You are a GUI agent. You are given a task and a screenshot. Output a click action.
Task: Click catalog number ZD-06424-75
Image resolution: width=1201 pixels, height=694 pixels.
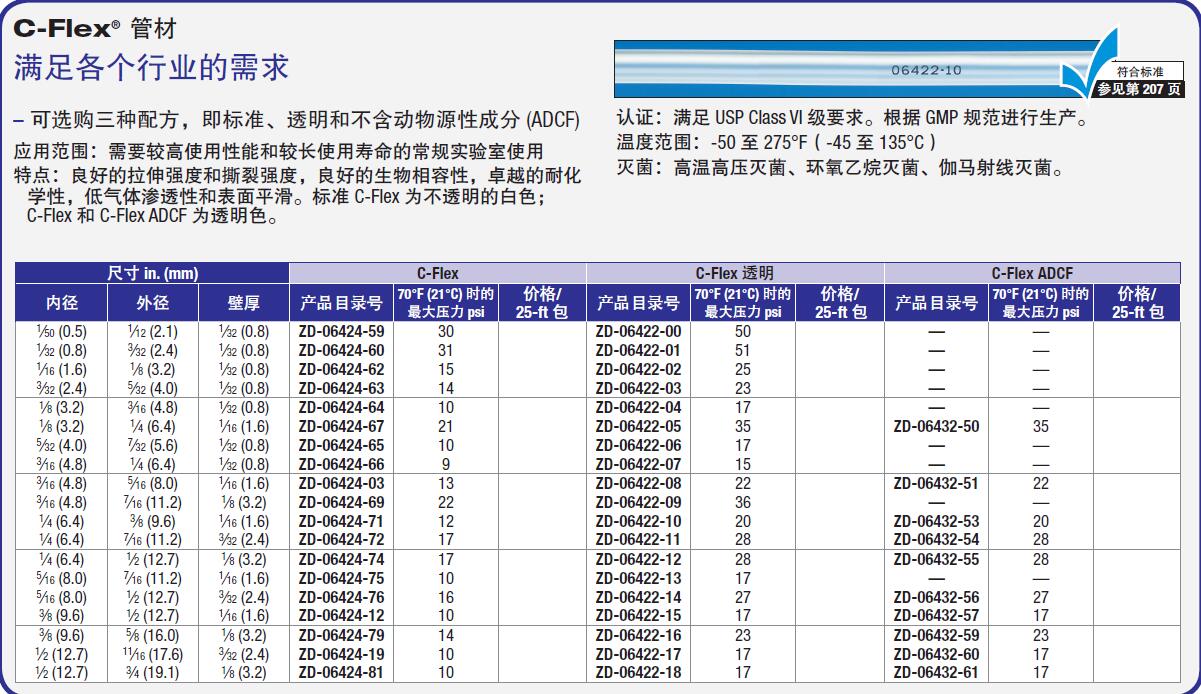(341, 578)
